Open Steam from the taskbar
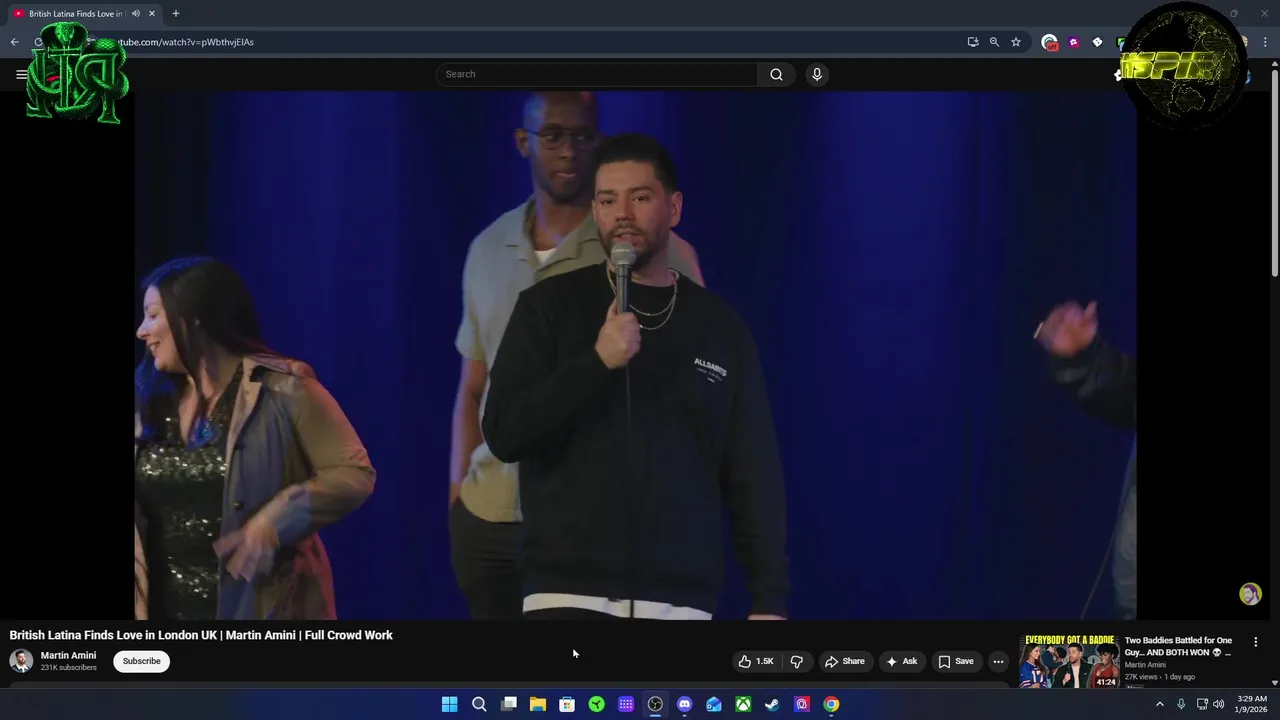This screenshot has height=720, width=1280. [772, 704]
